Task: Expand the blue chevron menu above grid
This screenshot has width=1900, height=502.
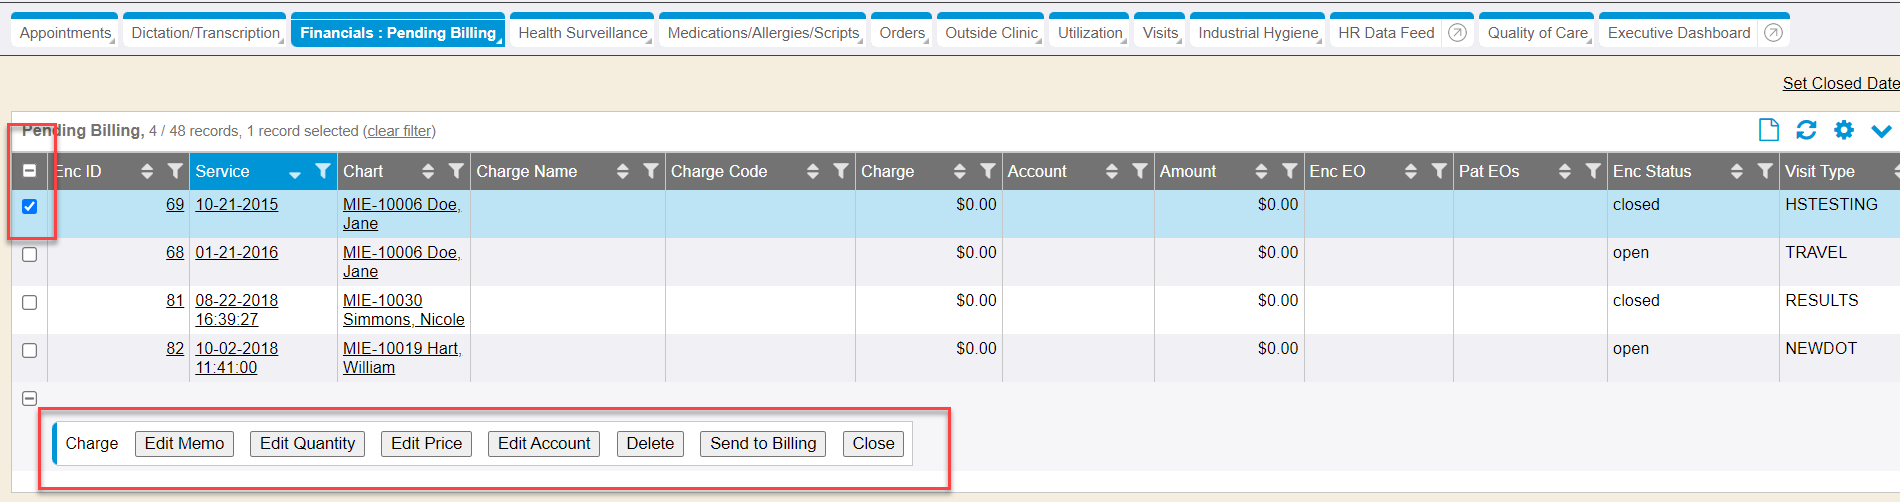Action: tap(1881, 131)
